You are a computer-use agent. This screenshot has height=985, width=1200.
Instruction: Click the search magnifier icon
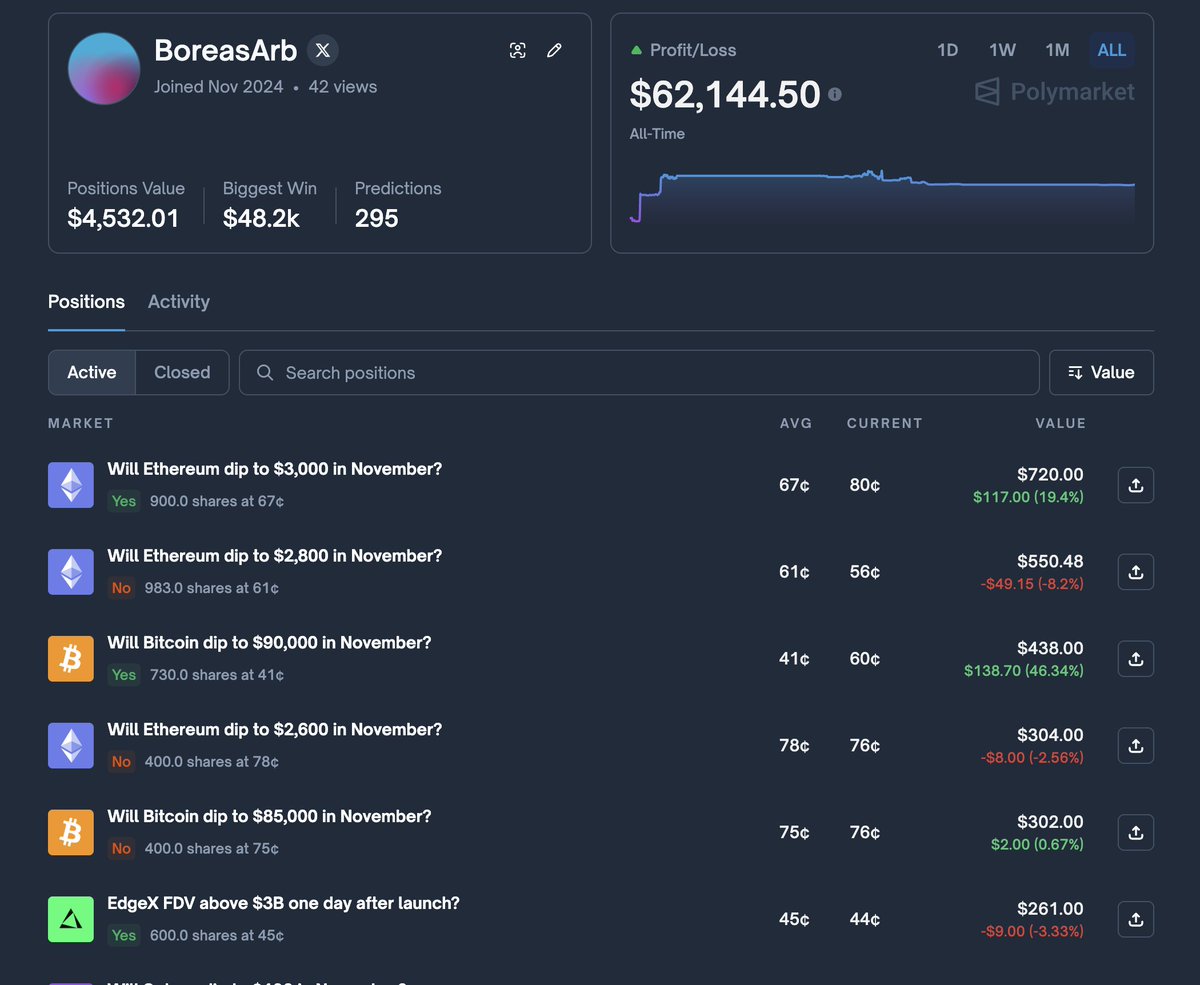pos(265,372)
